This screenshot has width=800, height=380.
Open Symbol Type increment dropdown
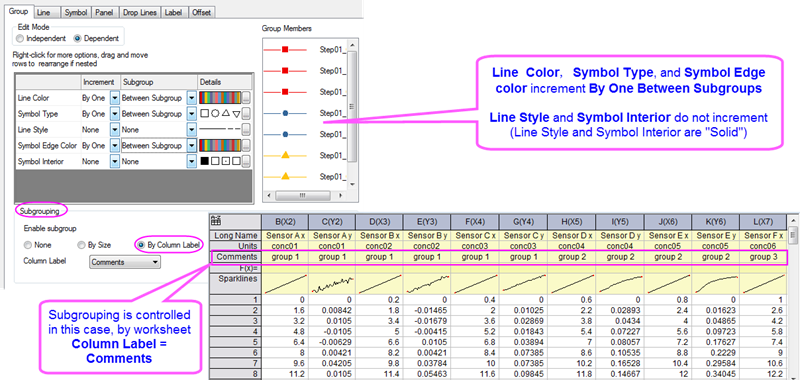[x=115, y=114]
